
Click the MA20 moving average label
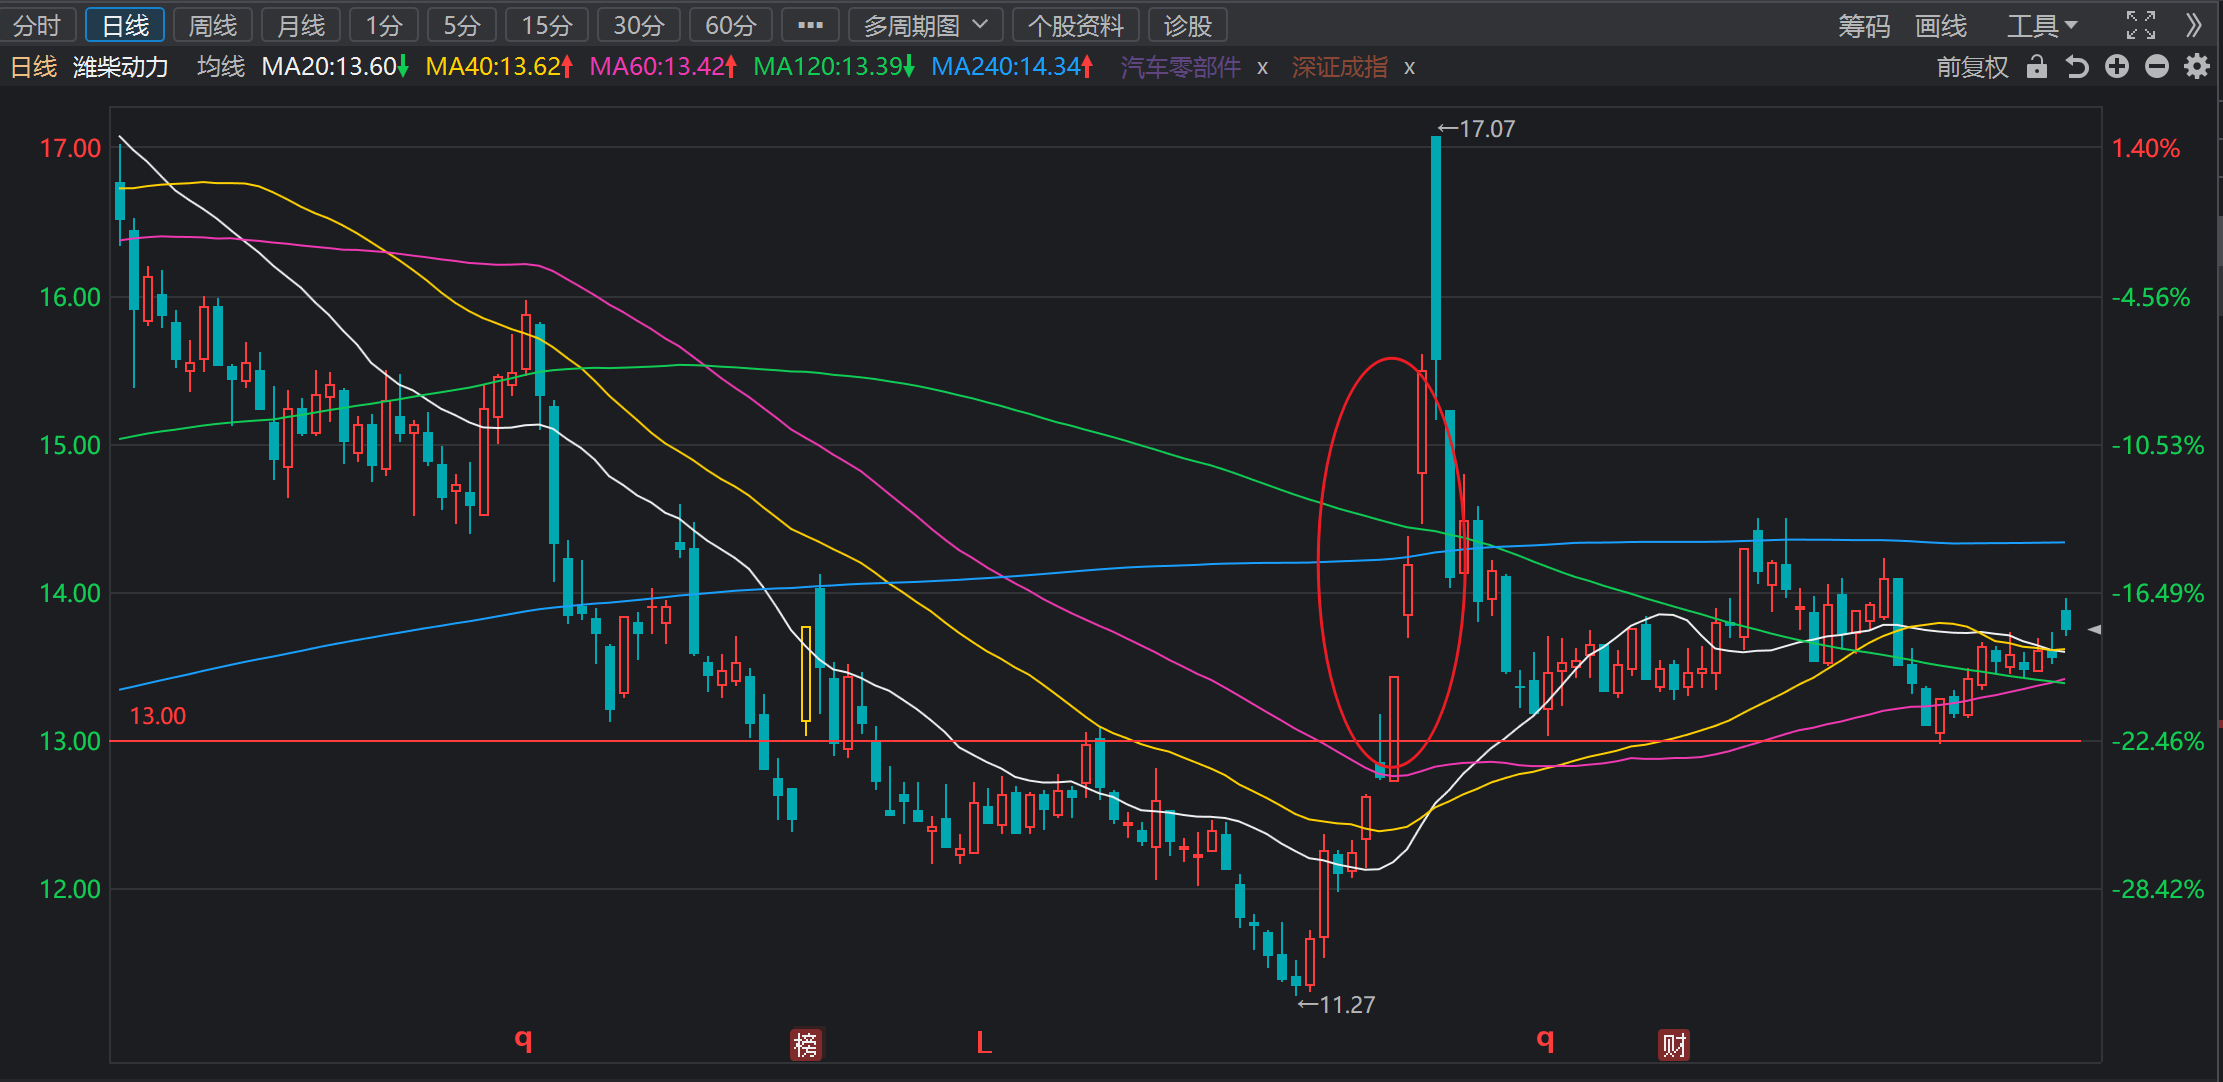tap(335, 67)
